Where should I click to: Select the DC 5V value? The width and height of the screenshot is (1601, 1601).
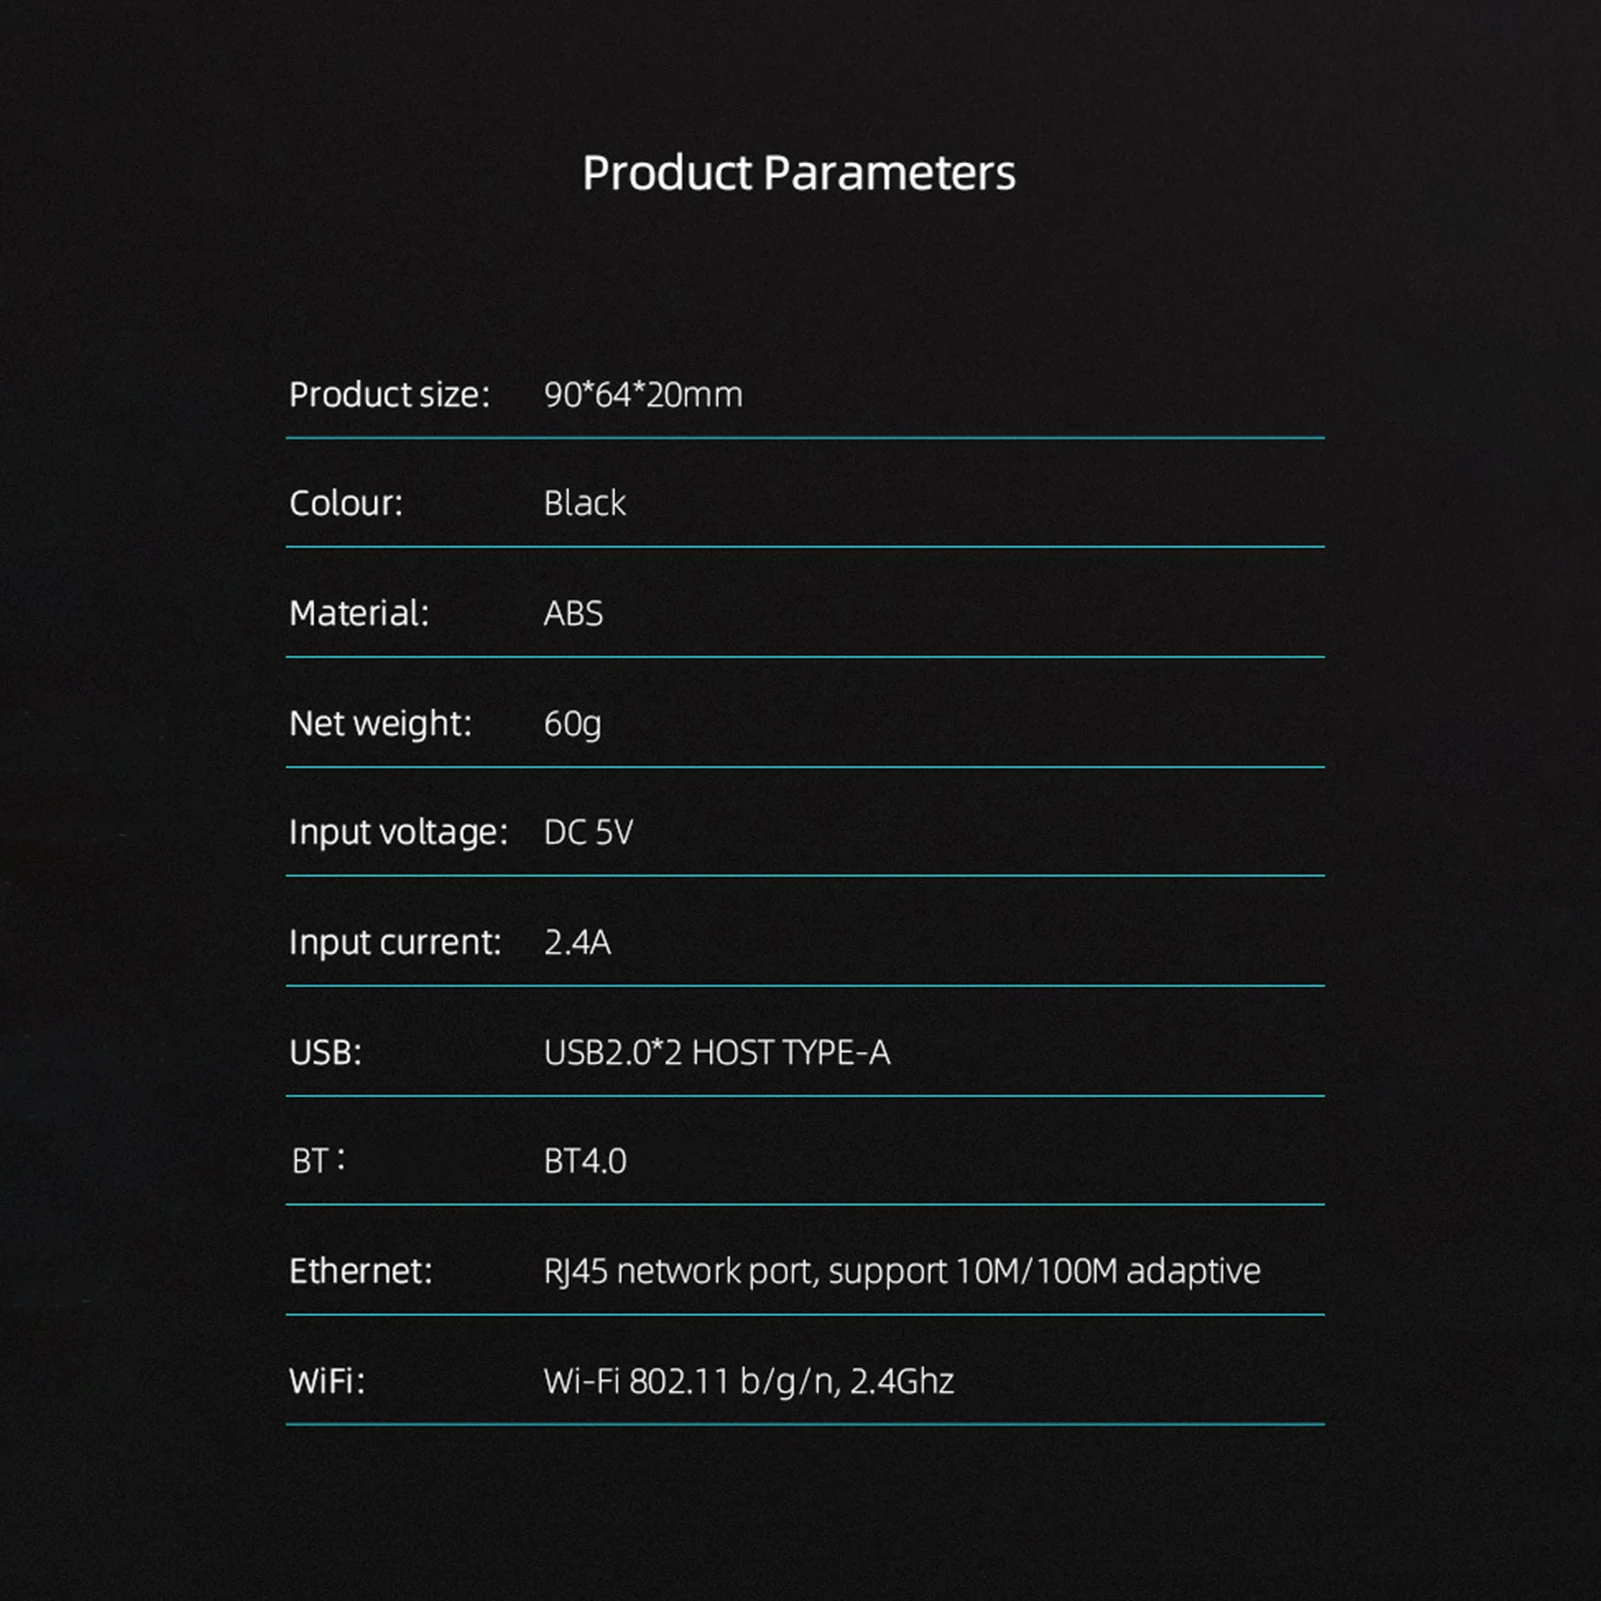coord(588,832)
